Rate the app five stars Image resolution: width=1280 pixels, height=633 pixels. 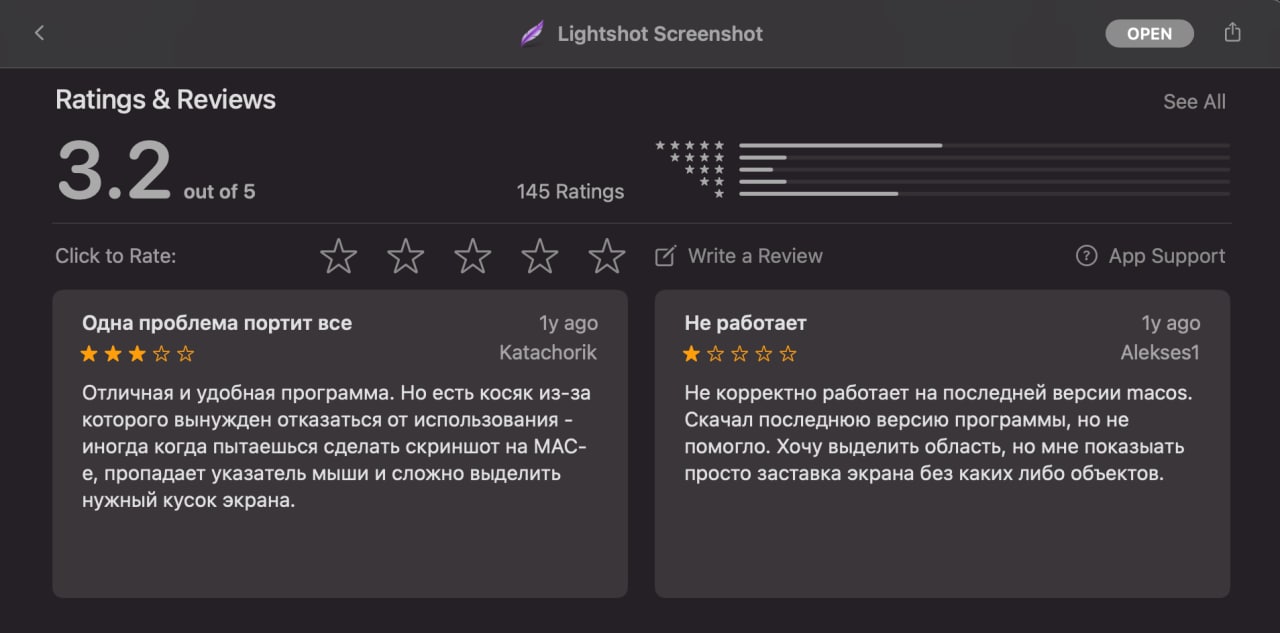(x=607, y=256)
